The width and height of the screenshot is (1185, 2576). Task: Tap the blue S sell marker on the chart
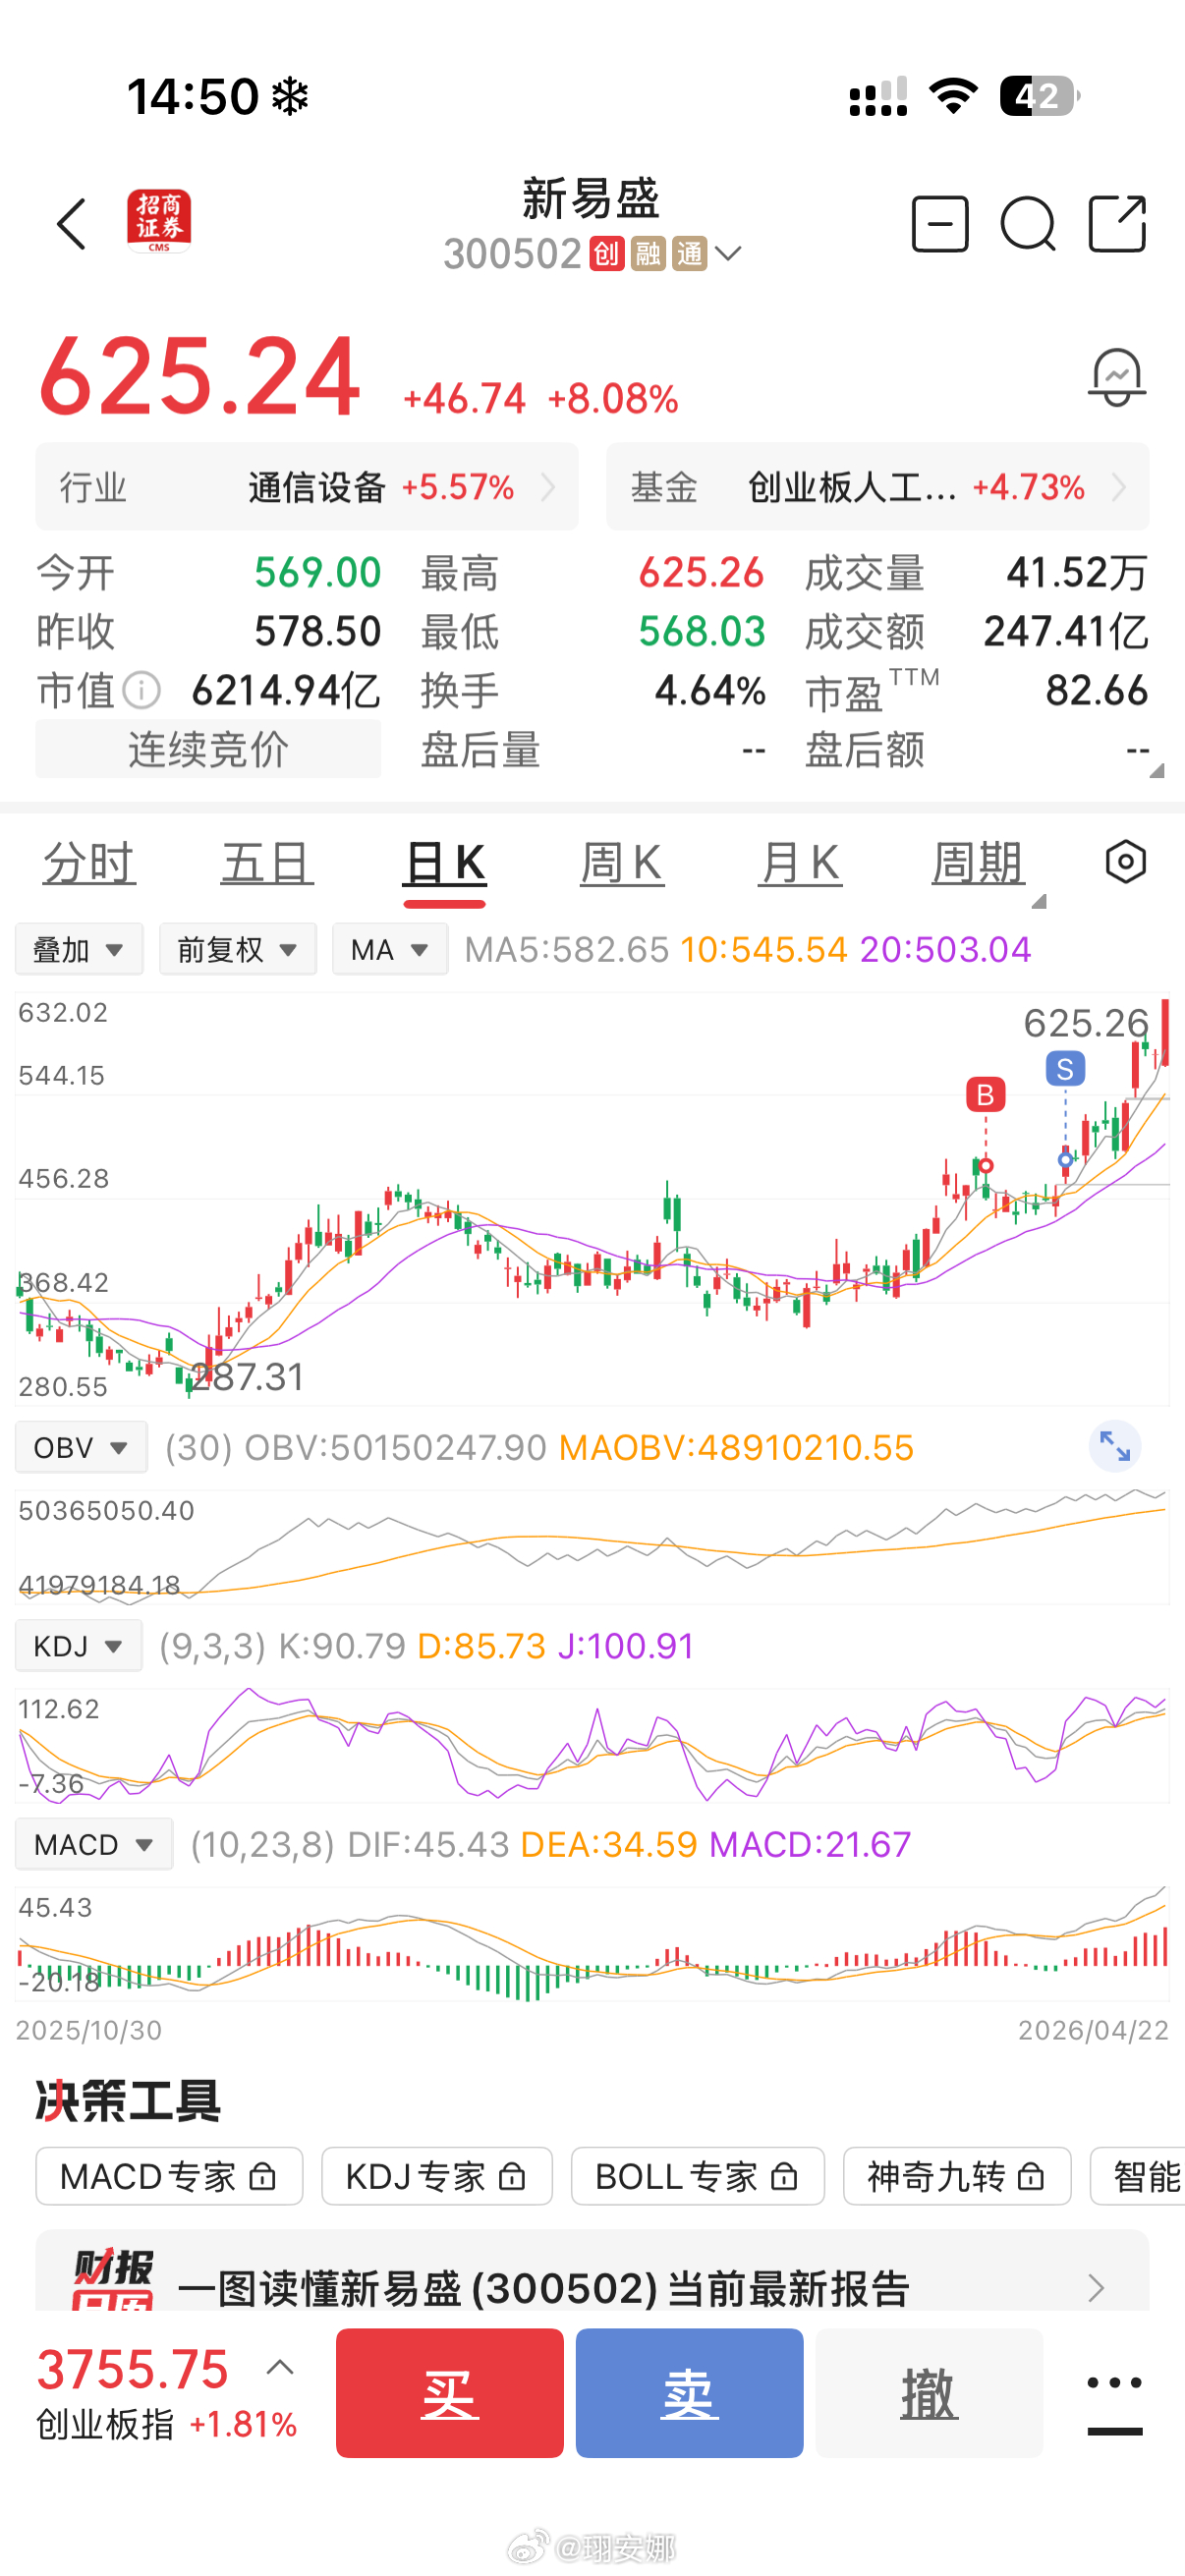(1065, 1069)
